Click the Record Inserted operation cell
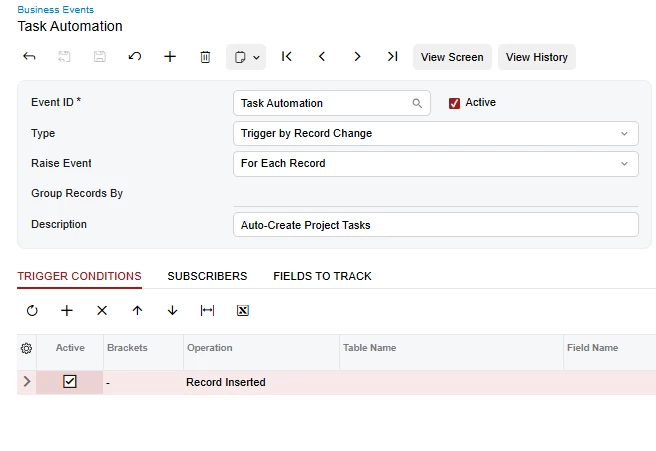 tap(261, 382)
